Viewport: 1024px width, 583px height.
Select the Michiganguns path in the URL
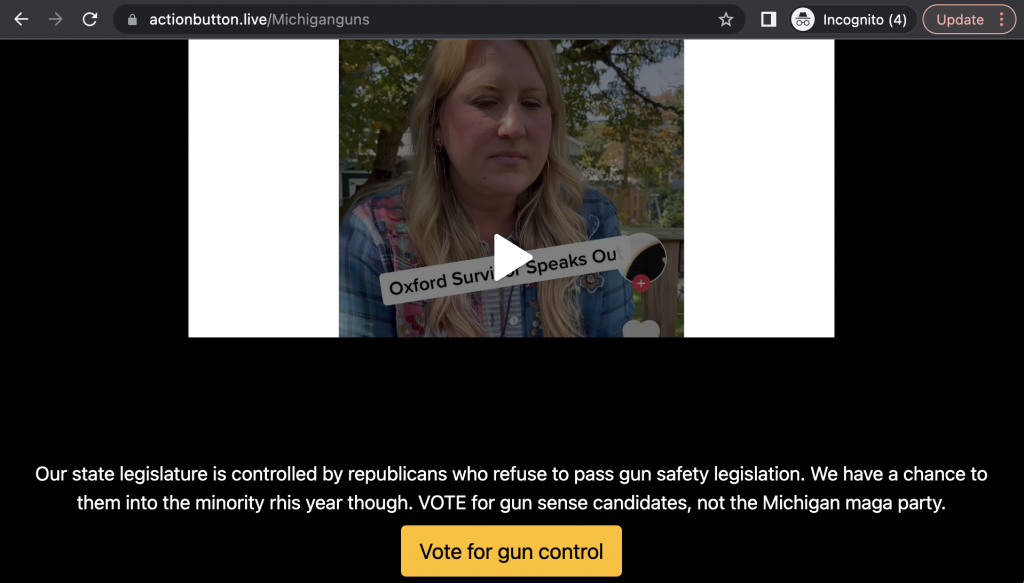(321, 20)
